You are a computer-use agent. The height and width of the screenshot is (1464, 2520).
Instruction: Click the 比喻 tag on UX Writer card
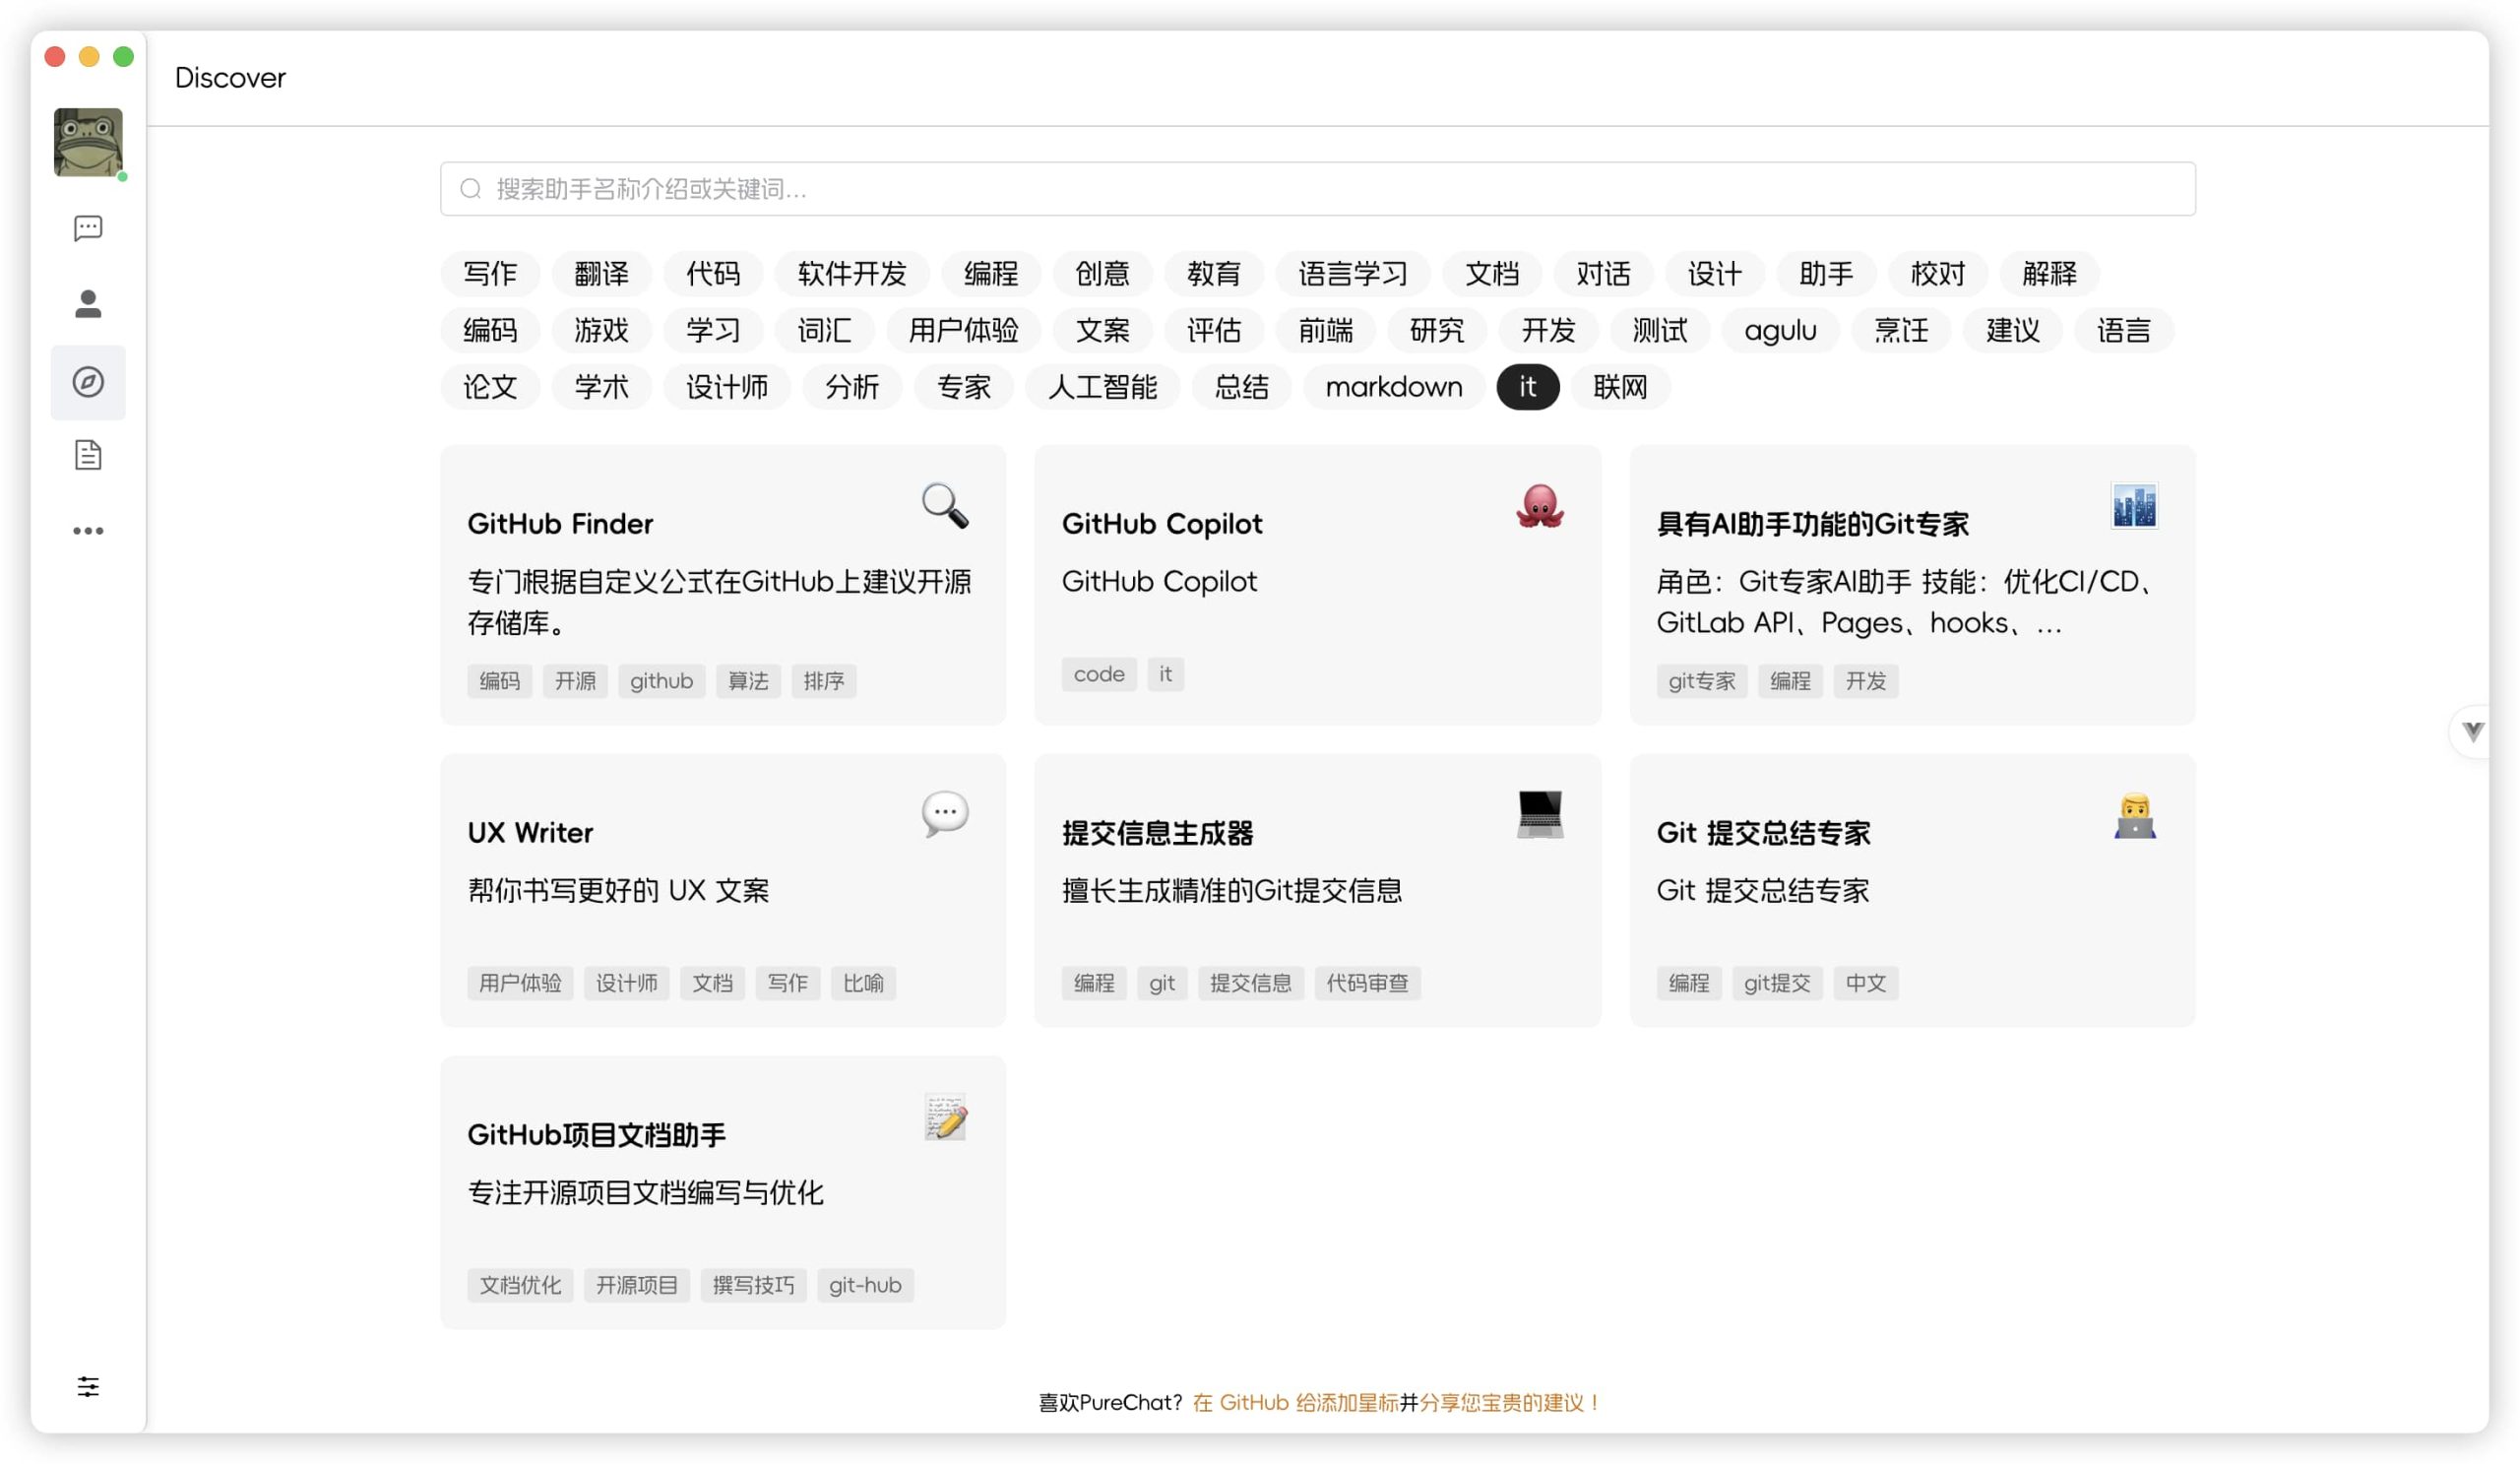[x=863, y=983]
